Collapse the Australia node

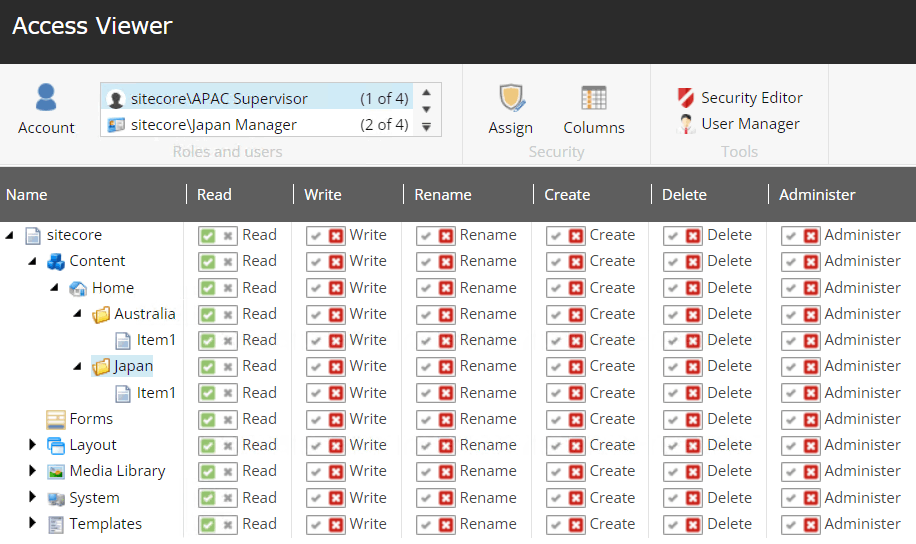point(77,314)
